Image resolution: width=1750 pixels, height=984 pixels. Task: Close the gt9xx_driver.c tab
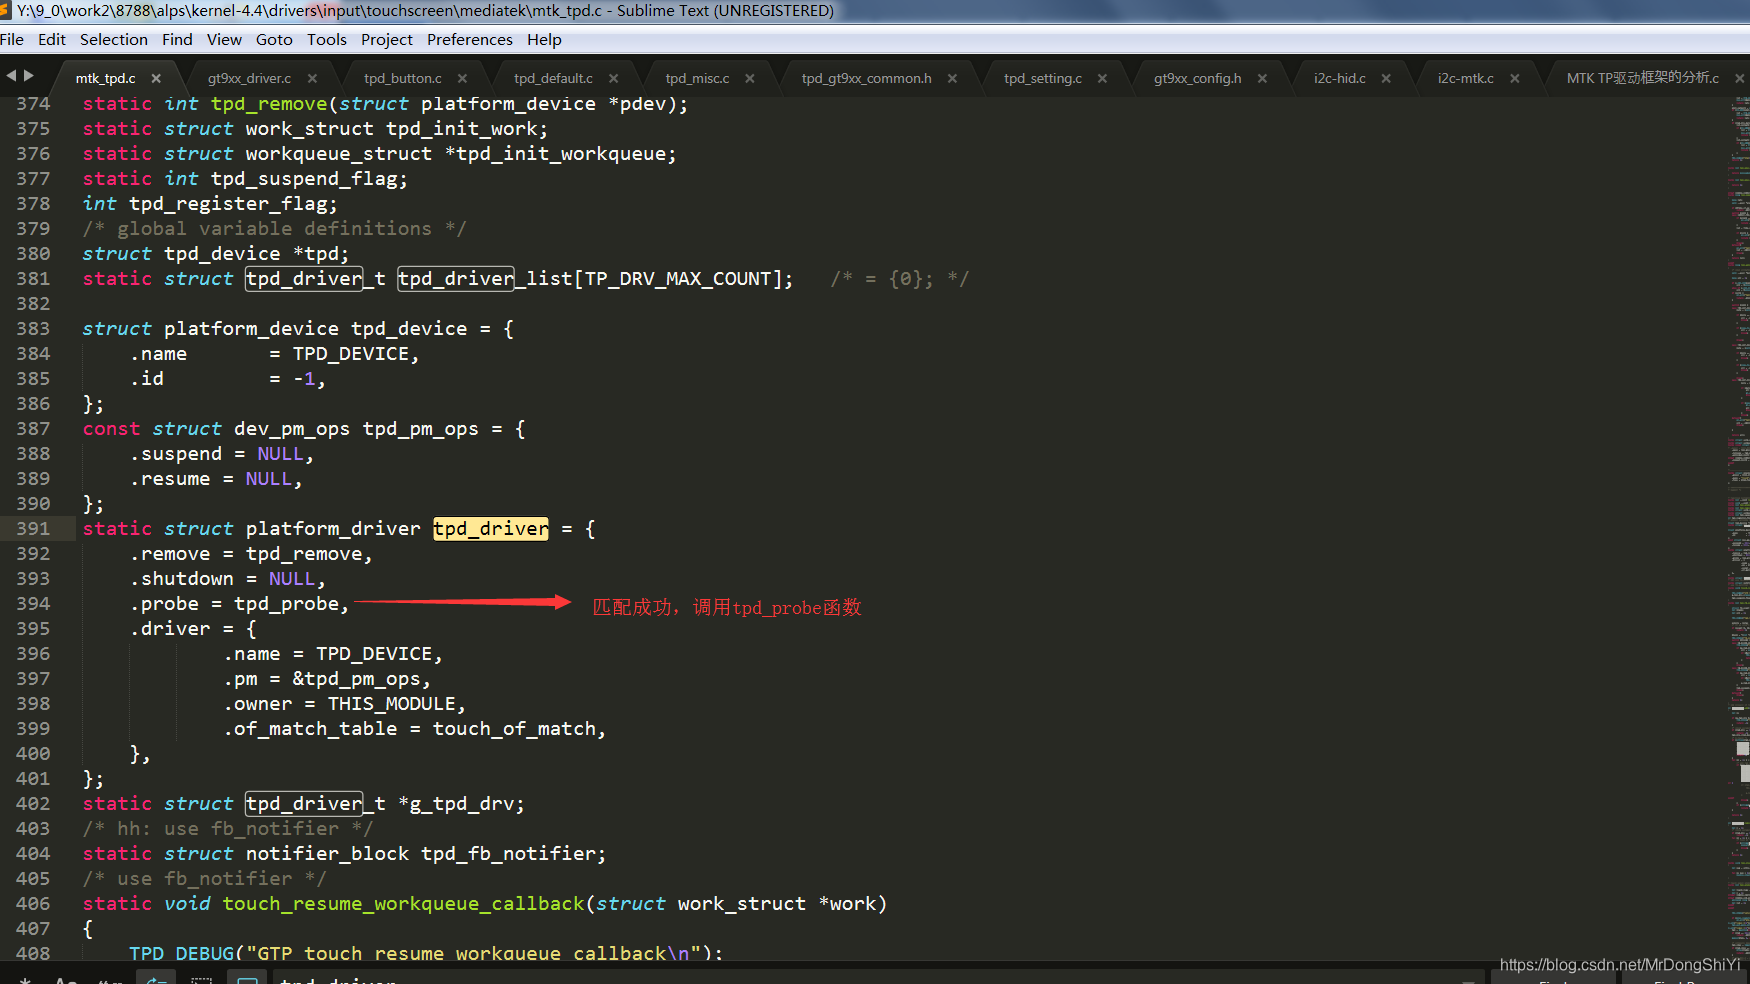[312, 78]
